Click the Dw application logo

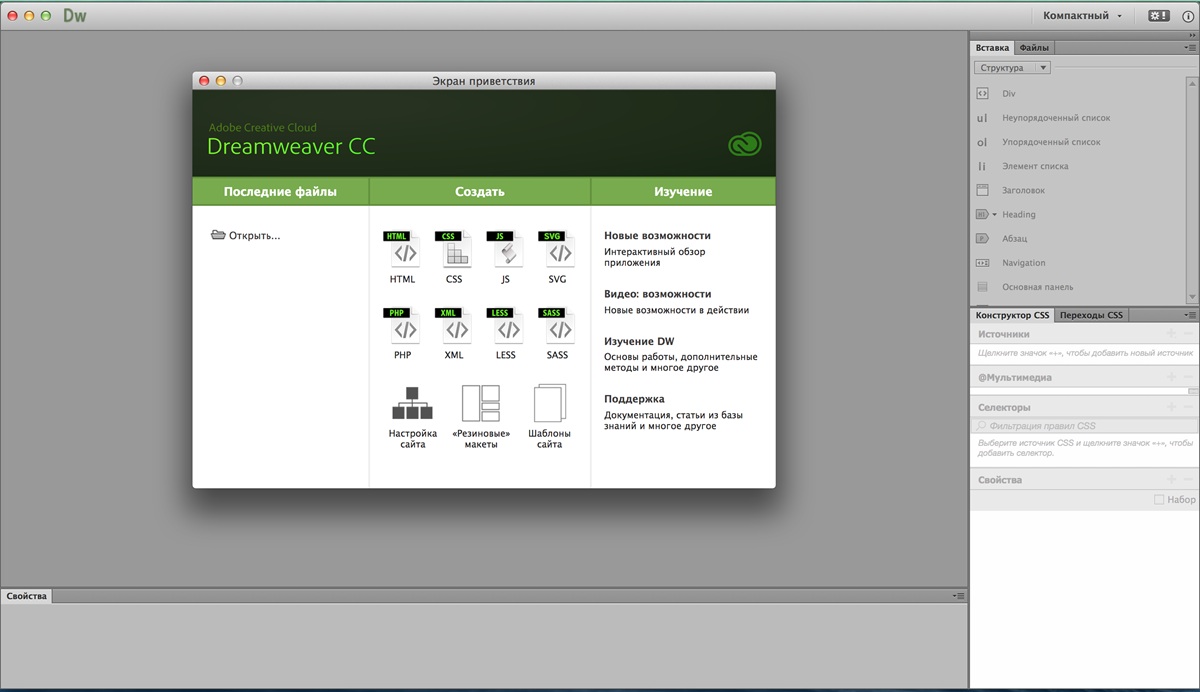pyautogui.click(x=75, y=16)
